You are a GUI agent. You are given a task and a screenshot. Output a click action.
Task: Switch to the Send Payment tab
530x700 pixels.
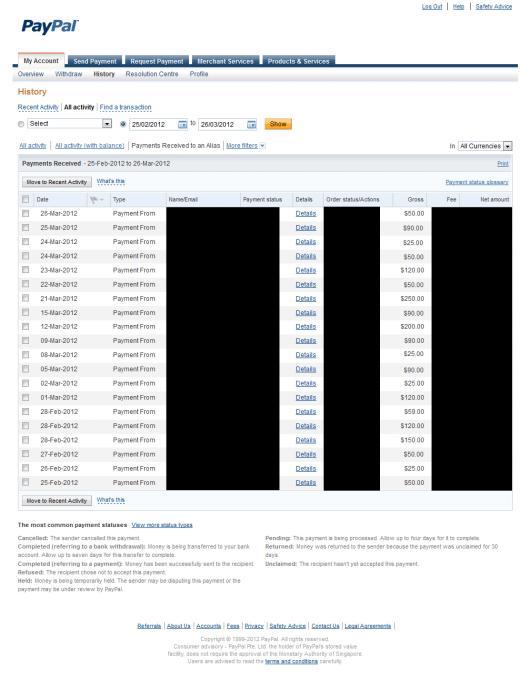coord(95,61)
